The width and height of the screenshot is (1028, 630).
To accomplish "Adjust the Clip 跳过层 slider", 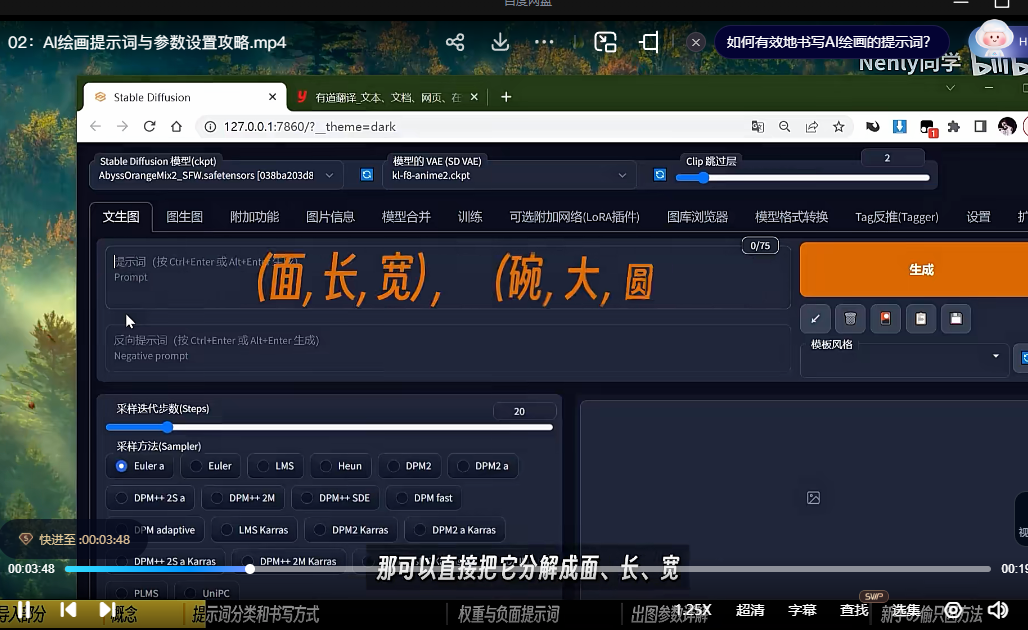I will point(802,178).
